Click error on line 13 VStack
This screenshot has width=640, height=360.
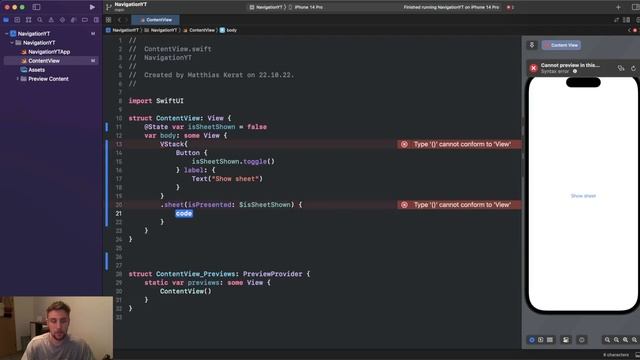(458, 144)
